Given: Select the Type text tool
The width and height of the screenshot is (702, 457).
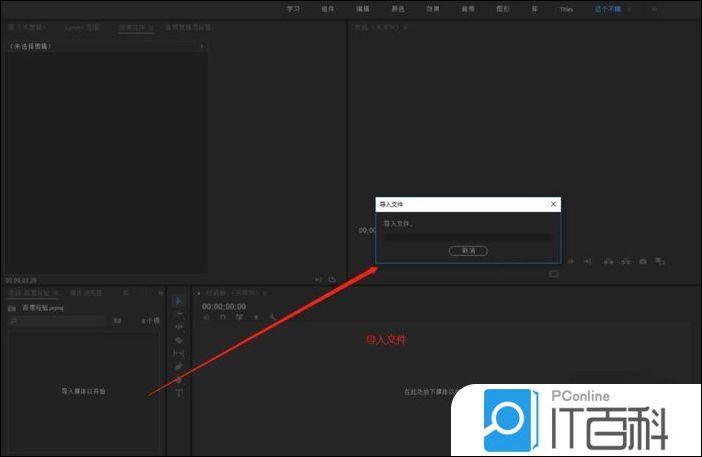Looking at the screenshot, I should pyautogui.click(x=179, y=393).
